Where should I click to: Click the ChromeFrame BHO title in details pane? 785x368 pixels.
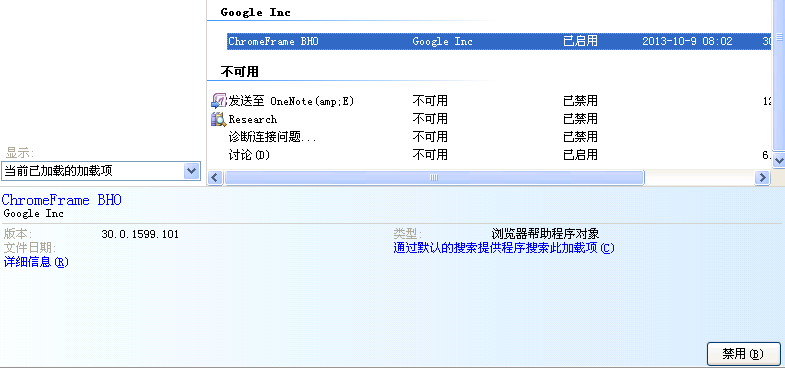(x=62, y=200)
